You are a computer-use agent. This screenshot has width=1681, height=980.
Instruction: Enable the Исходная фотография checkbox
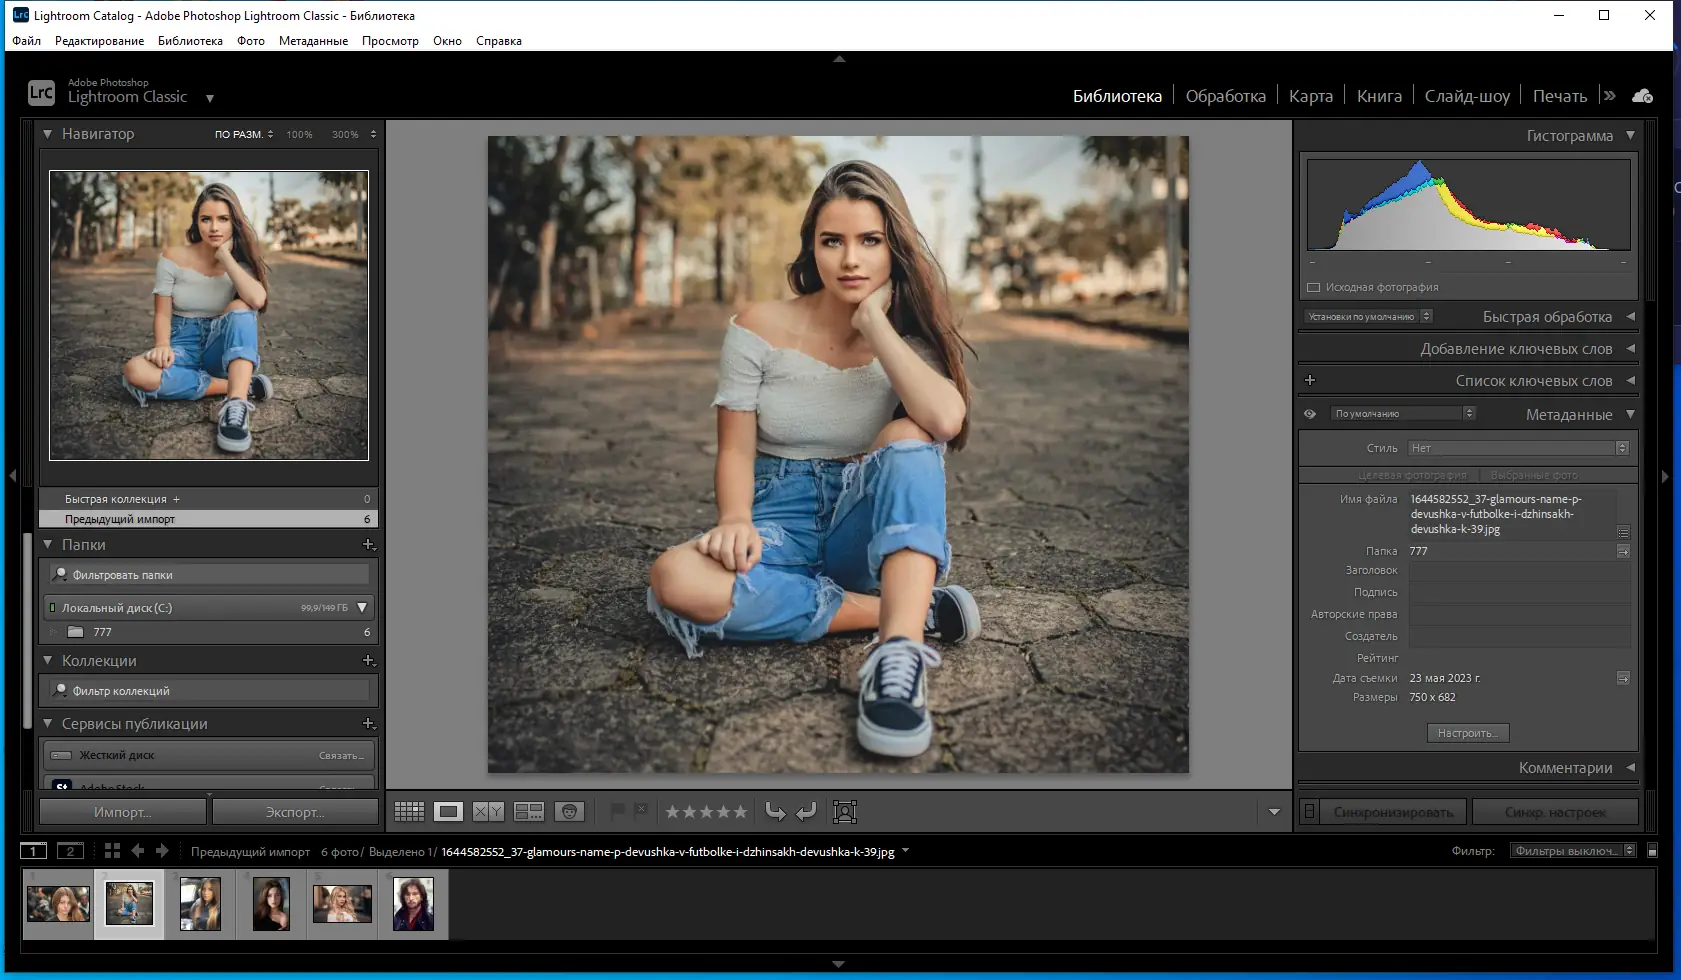(1314, 286)
